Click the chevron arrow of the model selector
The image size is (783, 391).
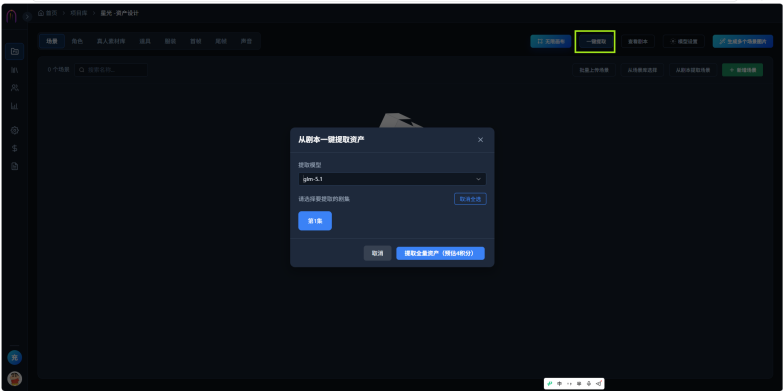coord(478,179)
